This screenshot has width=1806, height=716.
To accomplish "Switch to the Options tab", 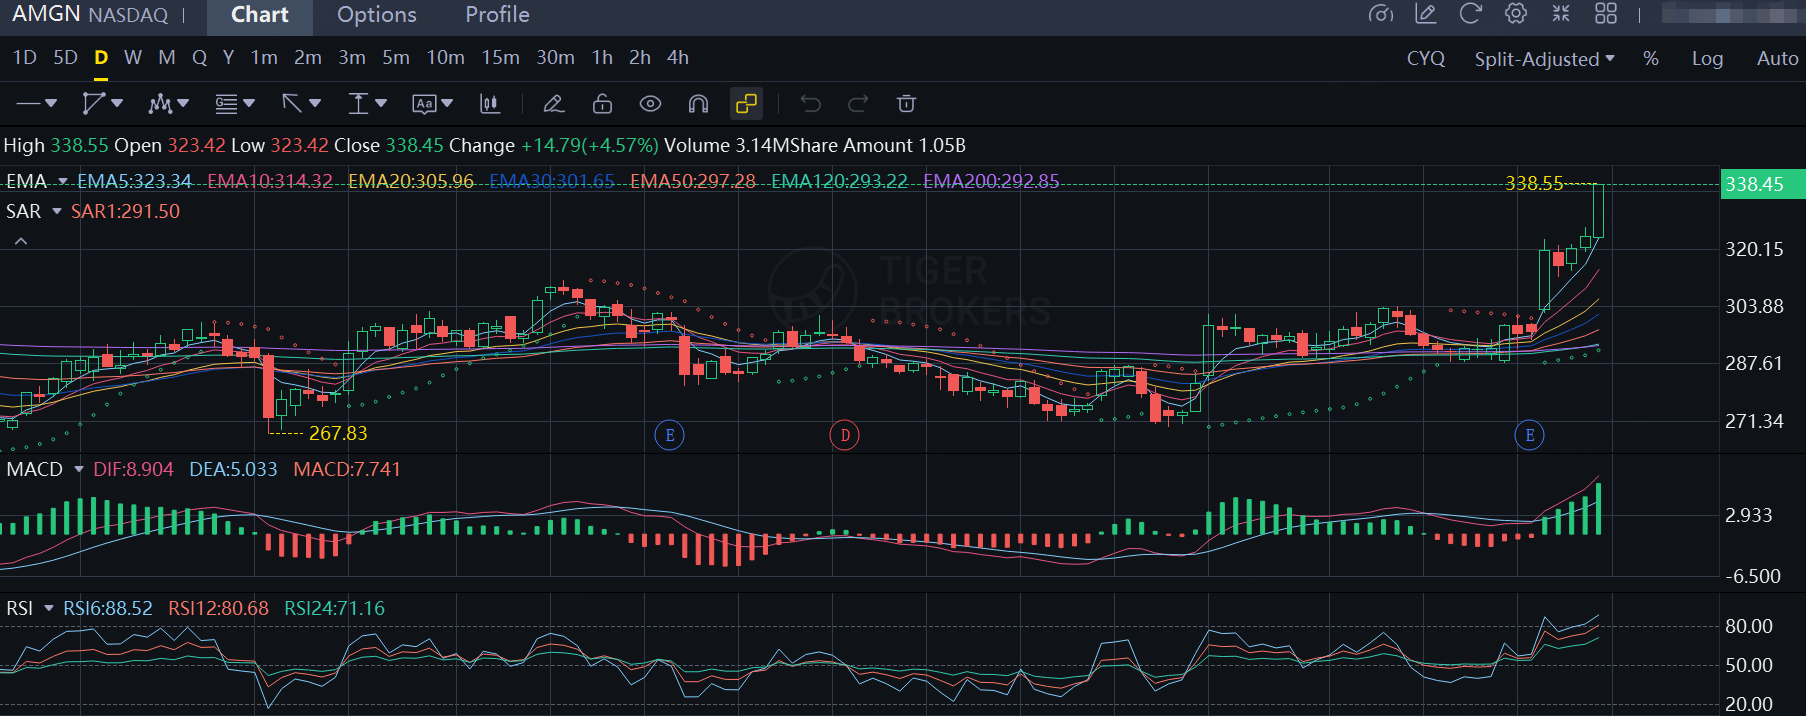I will (x=376, y=15).
